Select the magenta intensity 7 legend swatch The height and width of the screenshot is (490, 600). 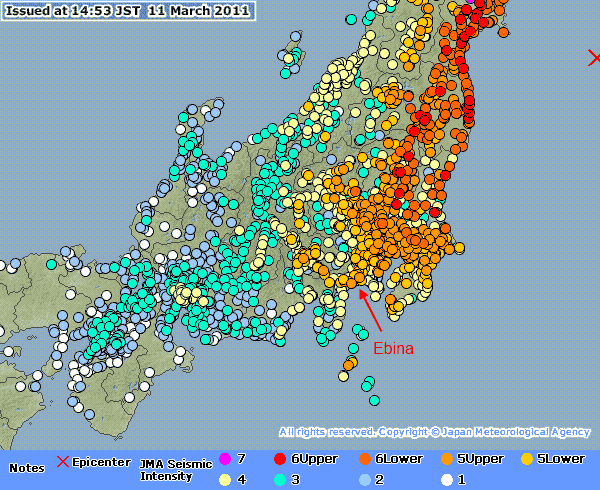coord(225,459)
